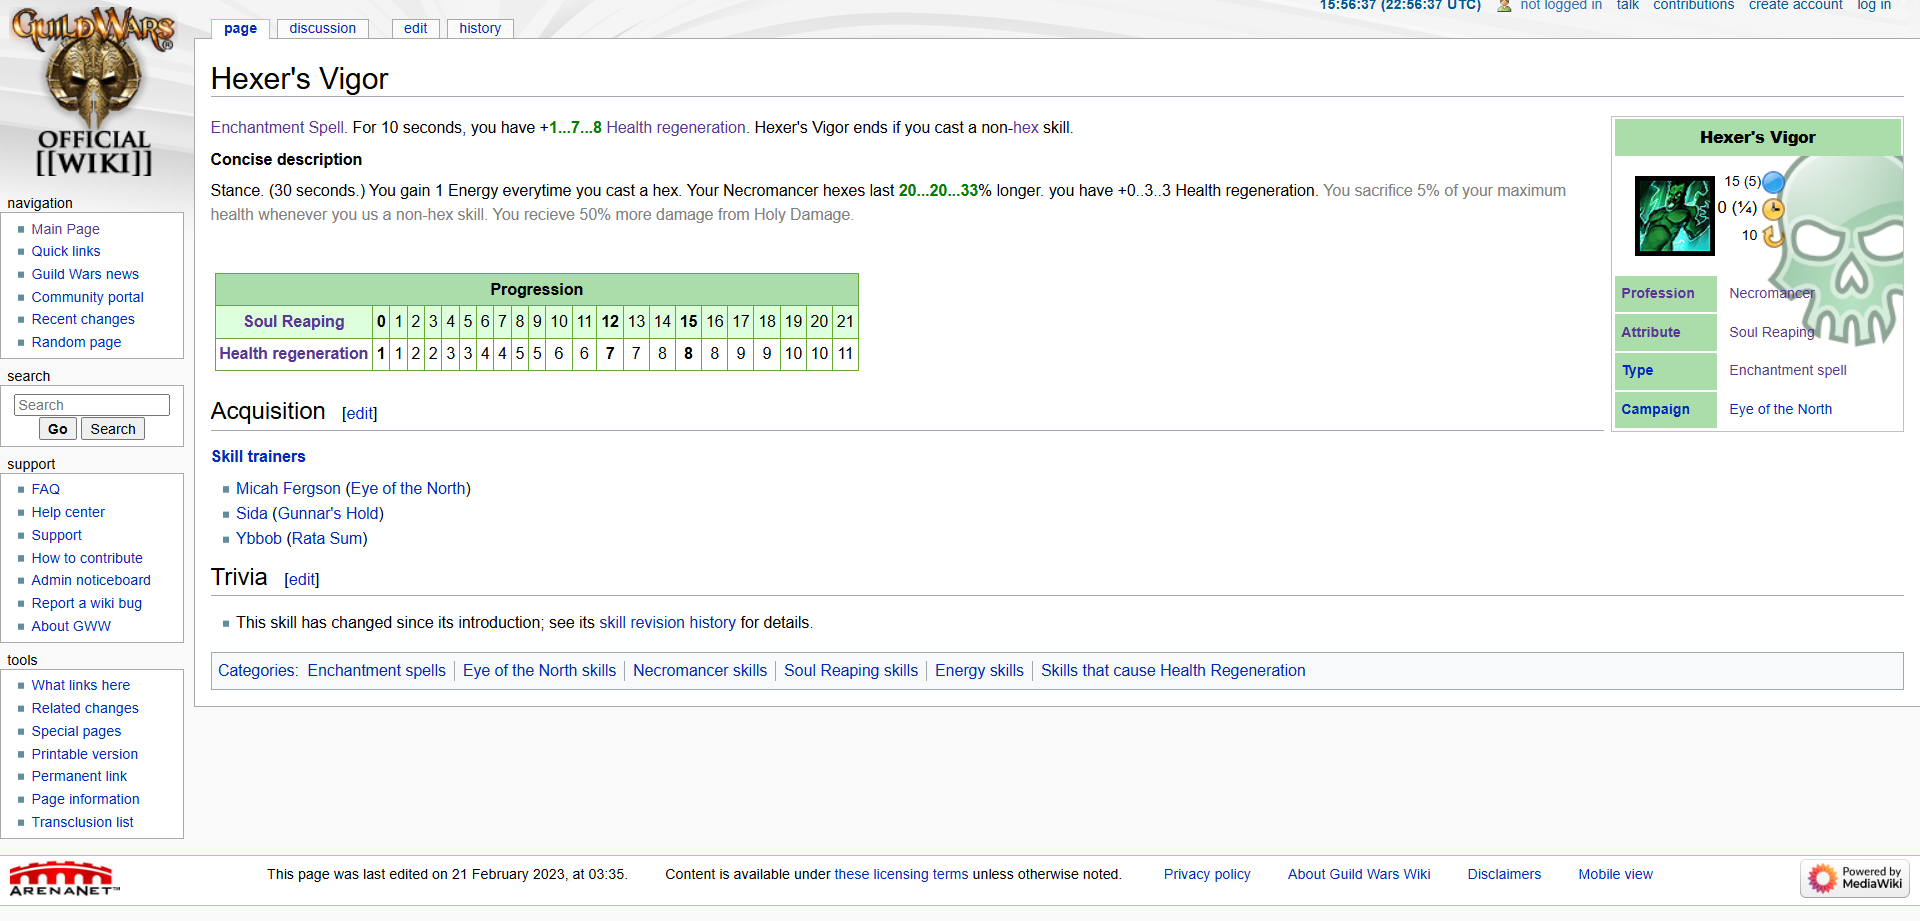Open Special pages

click(x=76, y=731)
